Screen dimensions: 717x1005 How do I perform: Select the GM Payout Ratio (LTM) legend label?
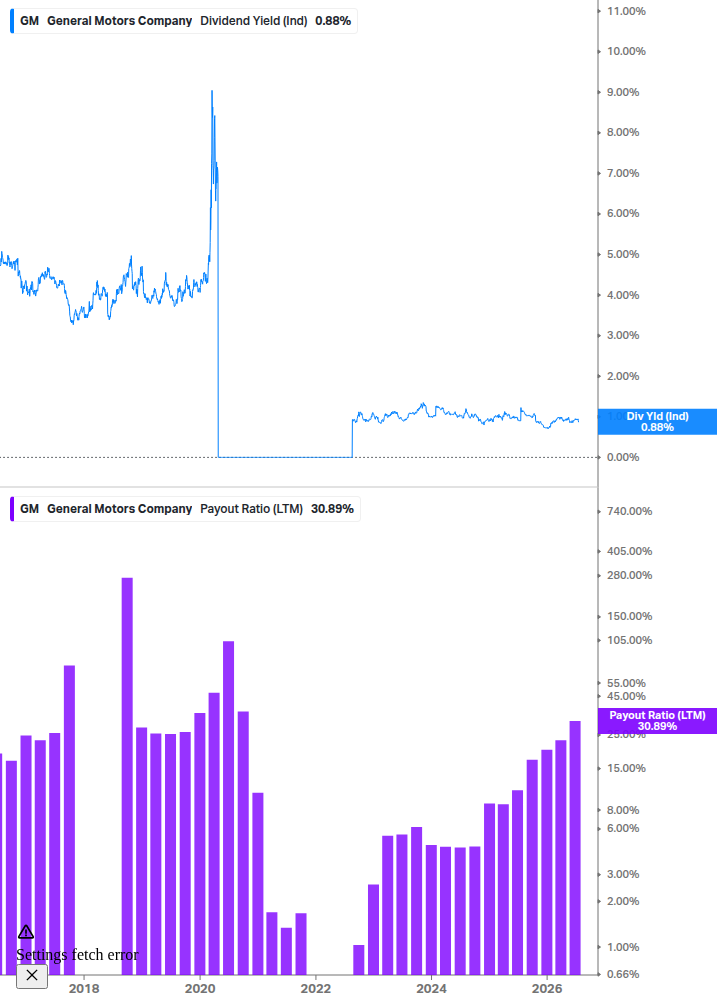[x=187, y=509]
